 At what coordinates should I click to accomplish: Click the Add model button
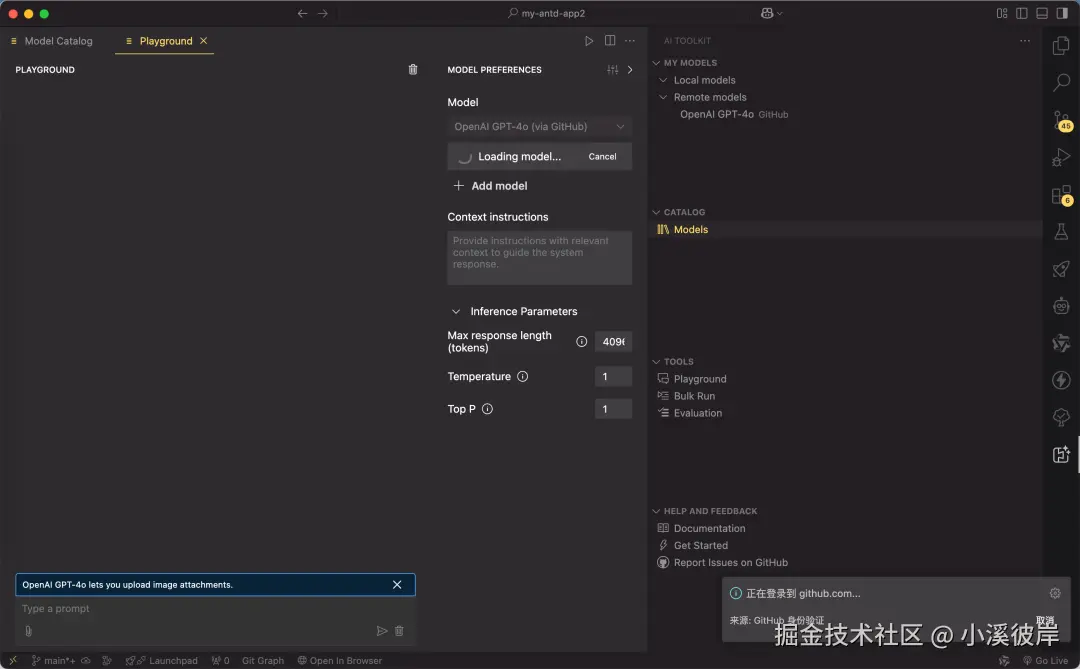coord(490,186)
